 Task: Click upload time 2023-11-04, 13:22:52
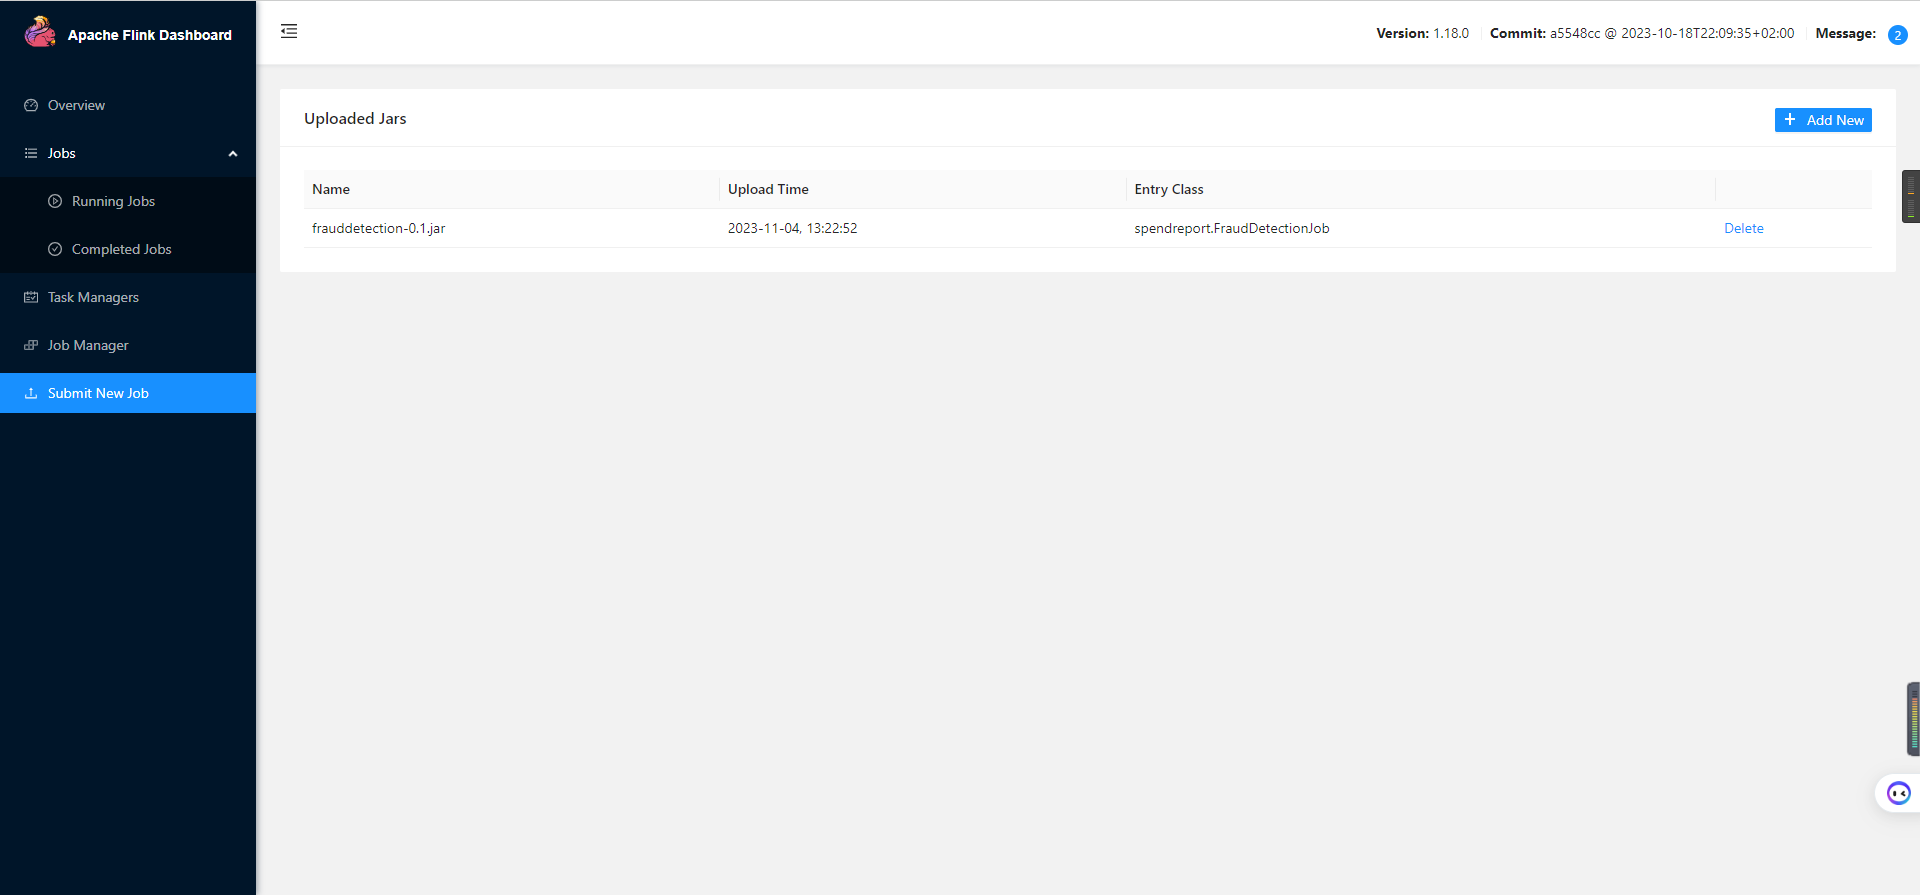(792, 228)
